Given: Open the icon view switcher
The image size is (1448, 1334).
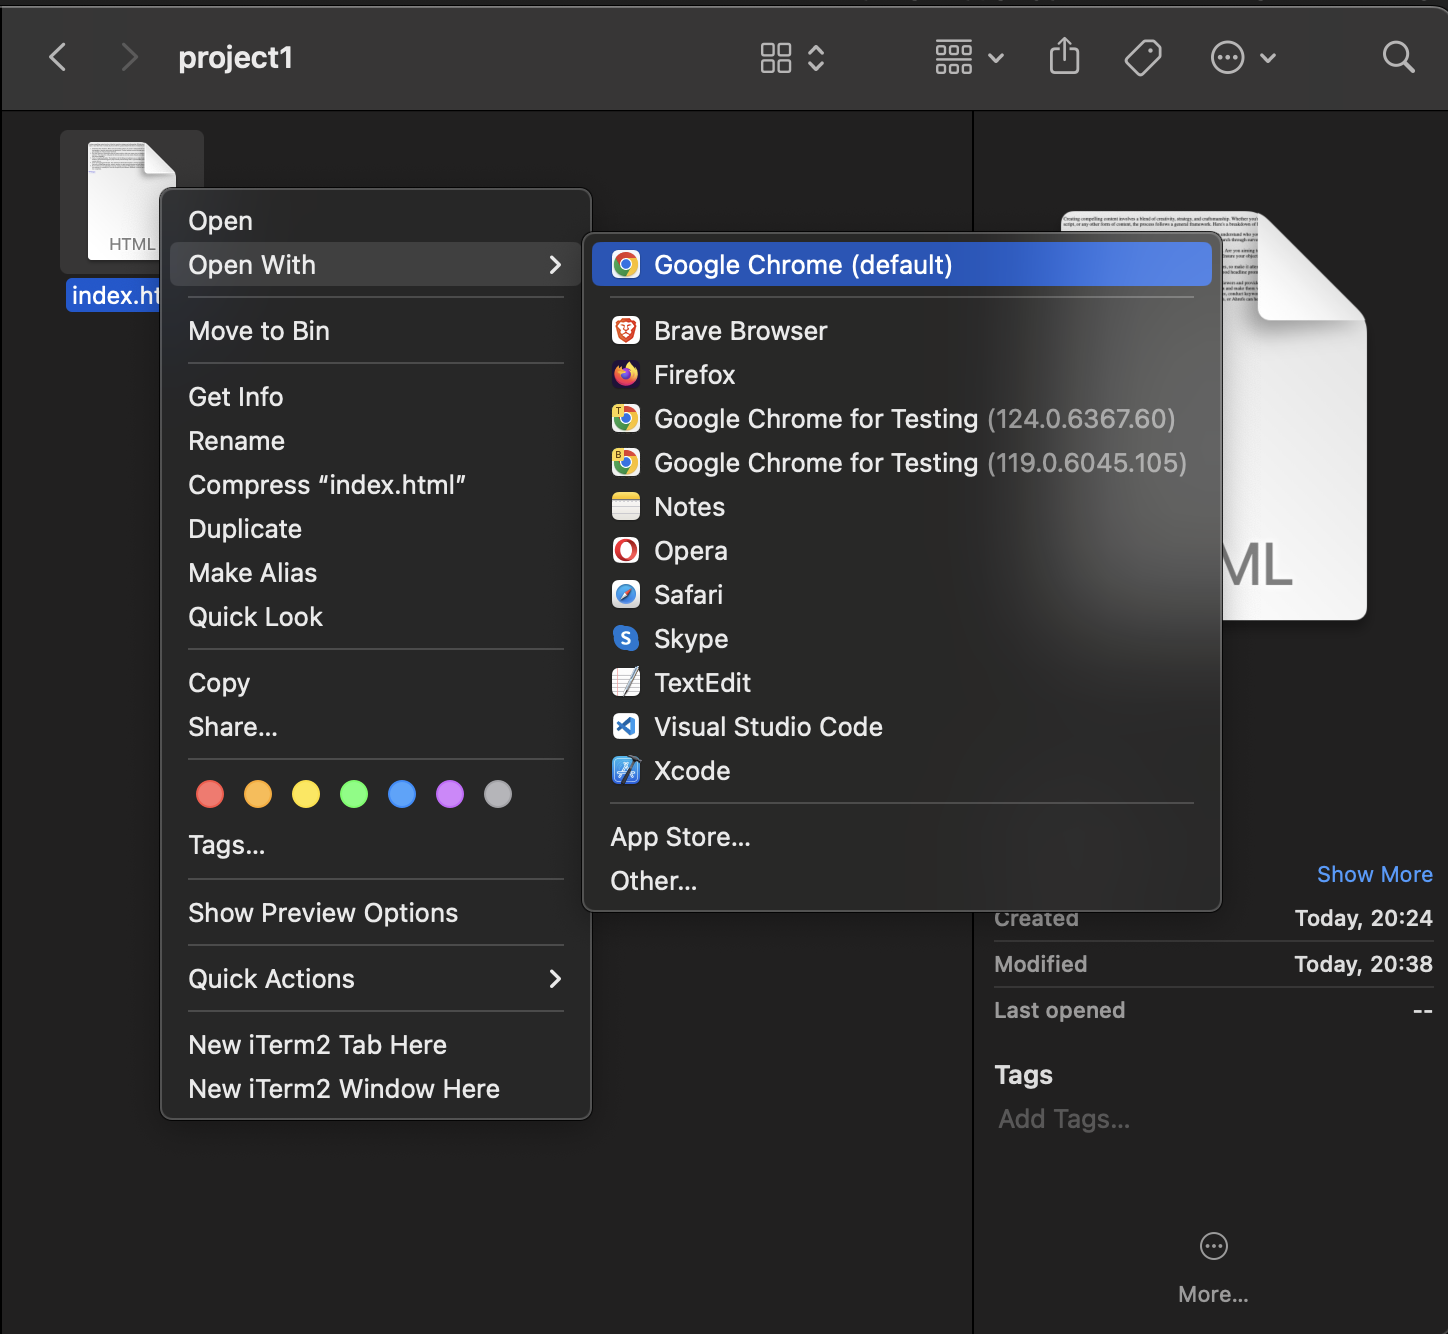Looking at the screenshot, I should (792, 57).
